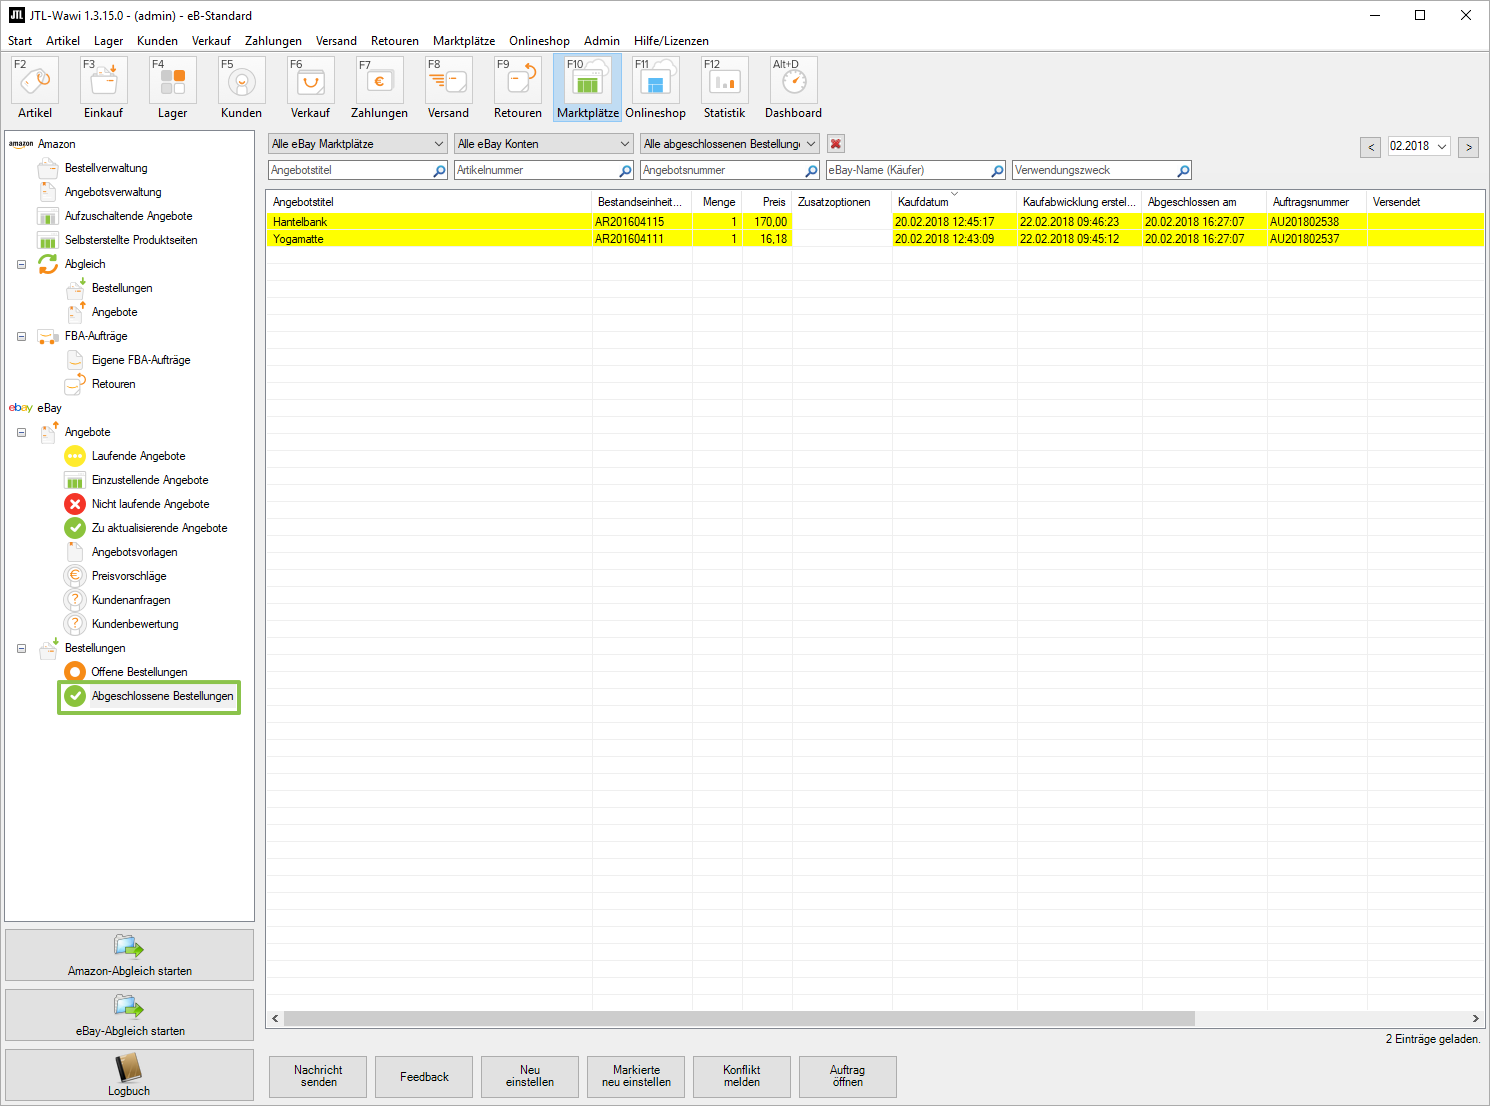Open the Statistik toolbar icon (F12)

pos(725,88)
